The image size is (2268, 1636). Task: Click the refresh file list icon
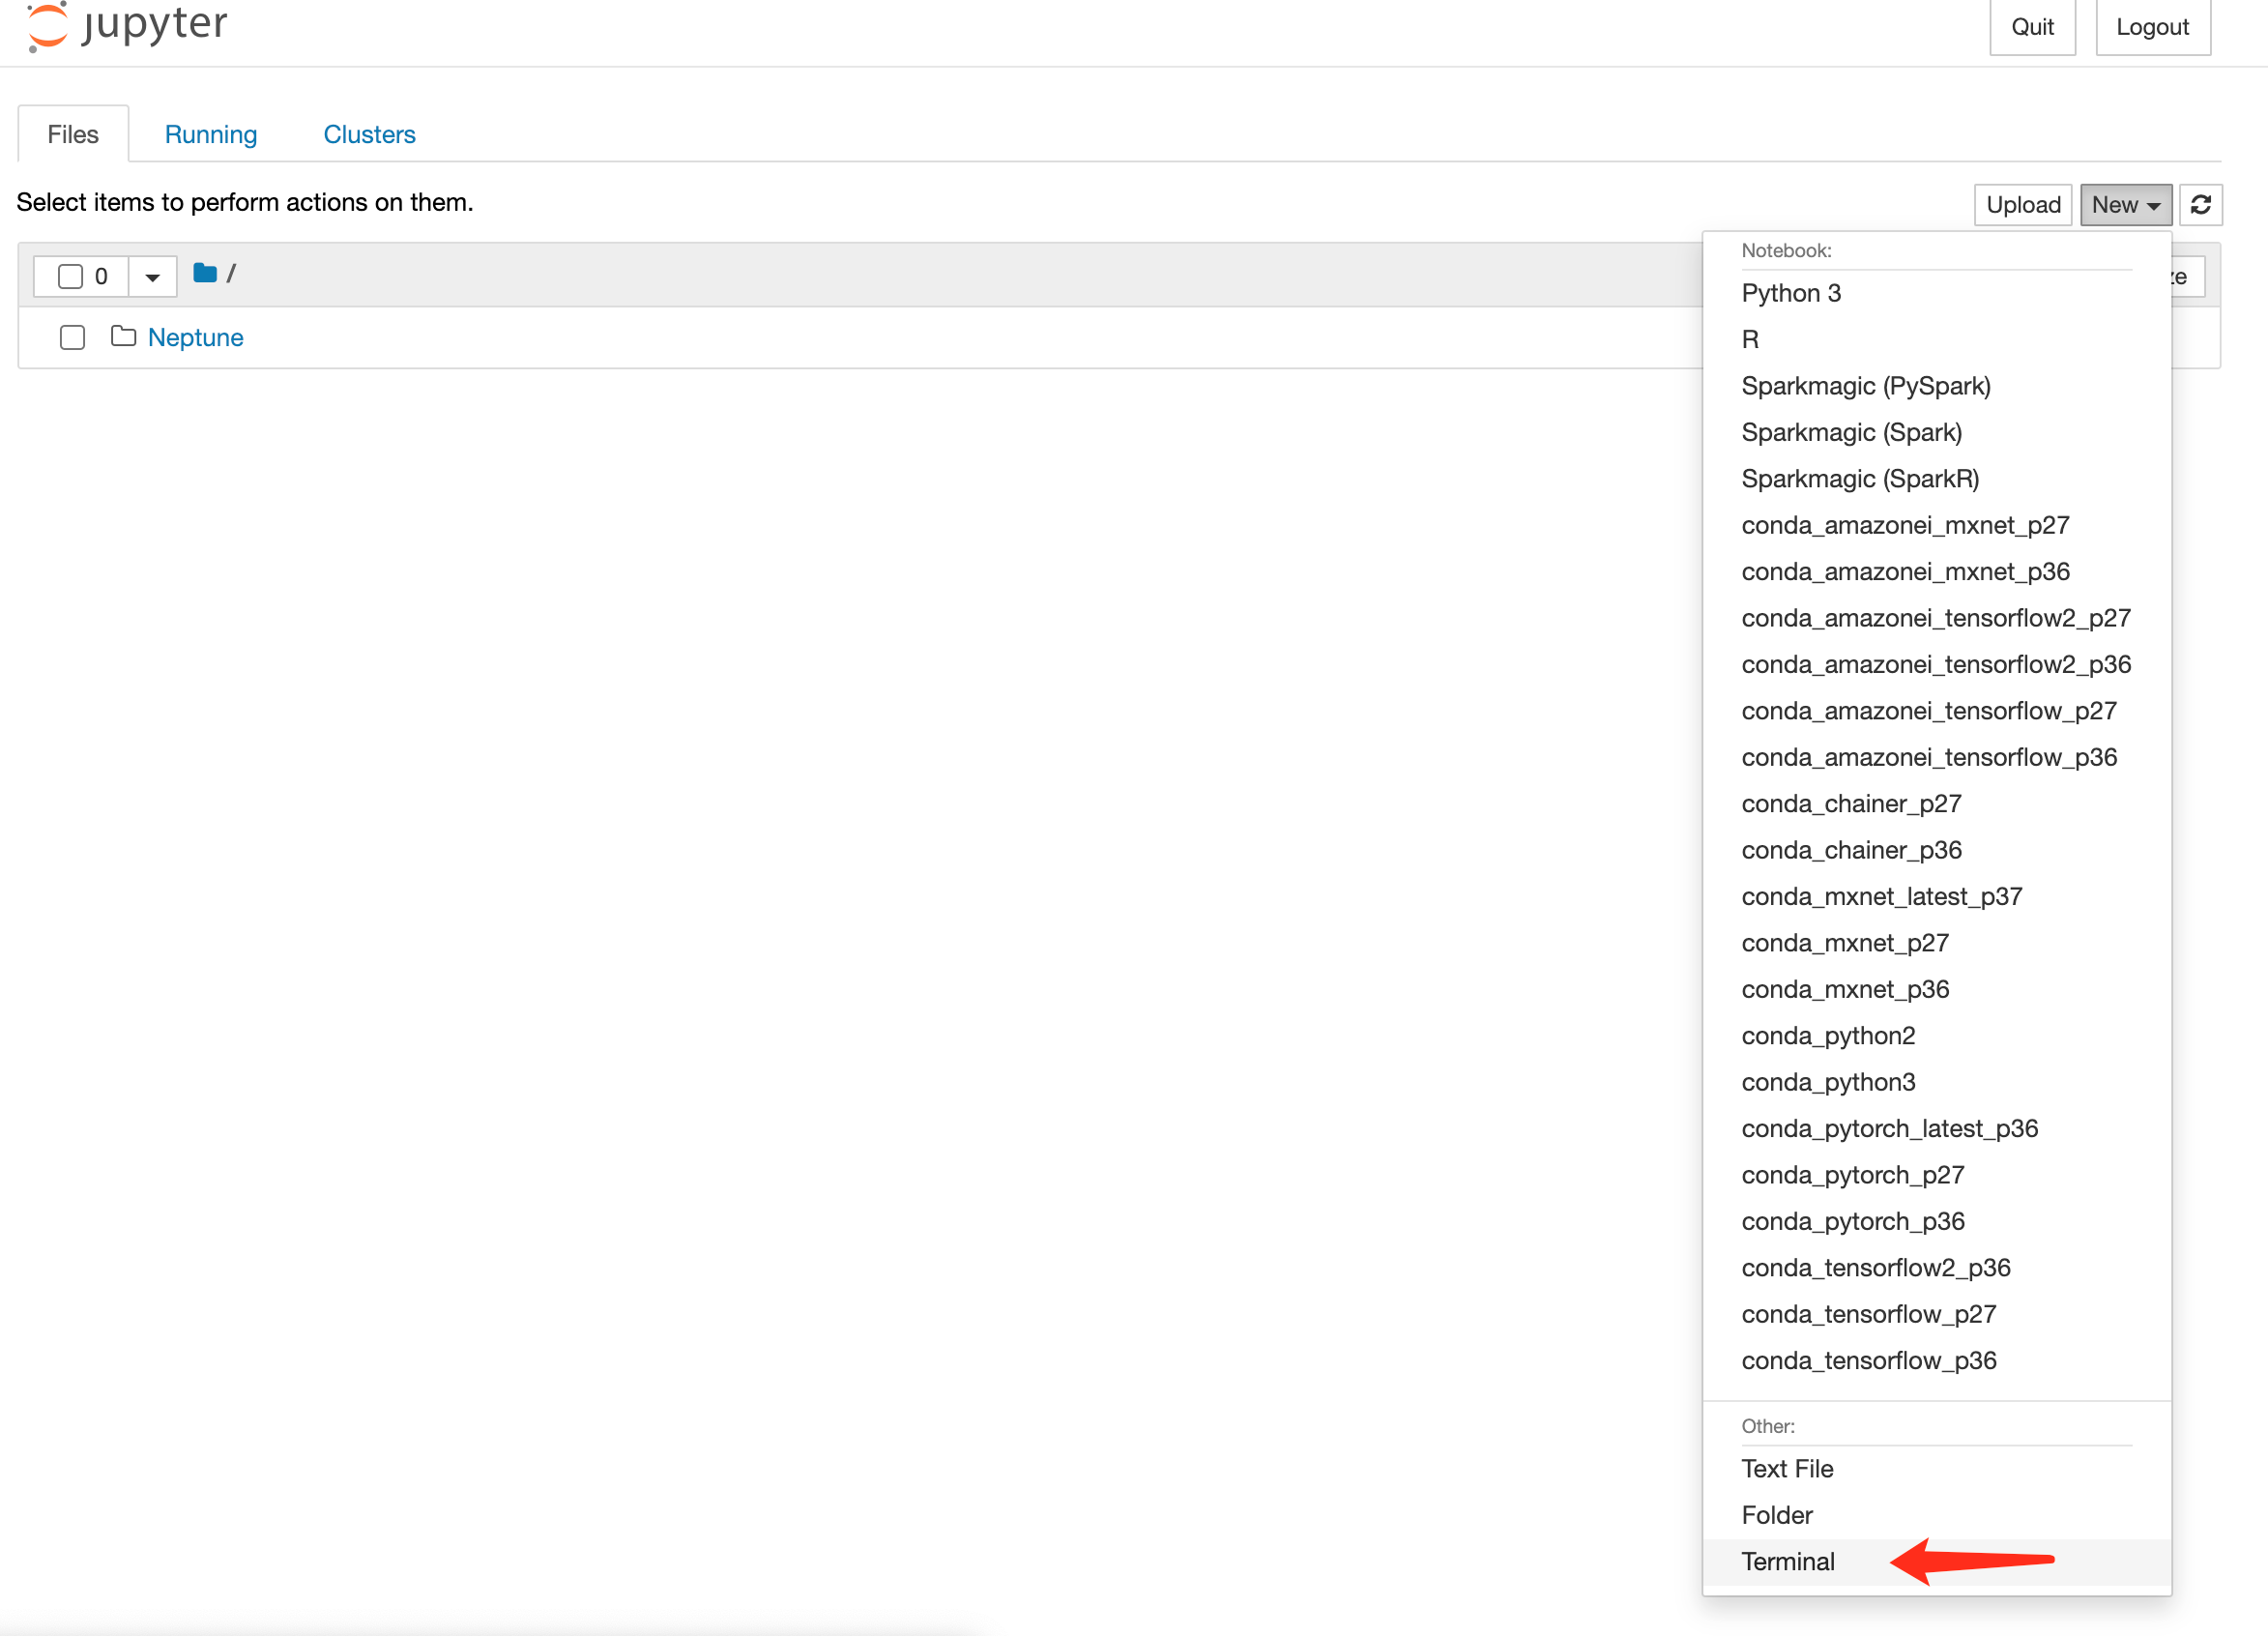[x=2200, y=205]
